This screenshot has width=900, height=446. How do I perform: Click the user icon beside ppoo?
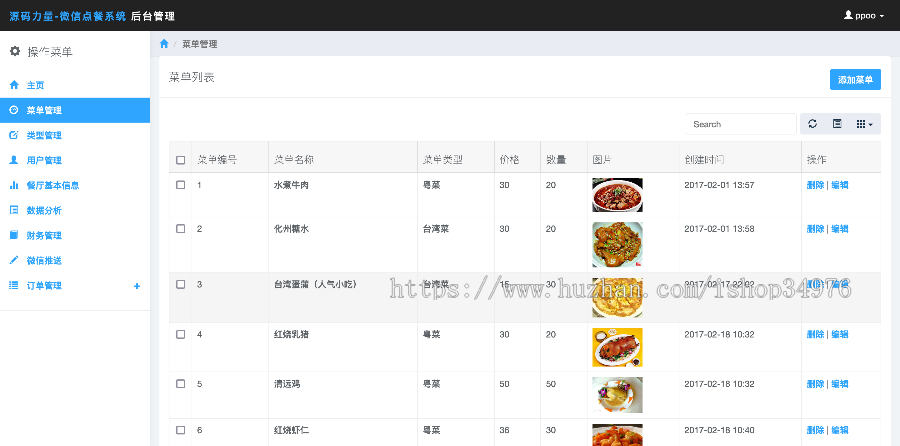click(848, 15)
